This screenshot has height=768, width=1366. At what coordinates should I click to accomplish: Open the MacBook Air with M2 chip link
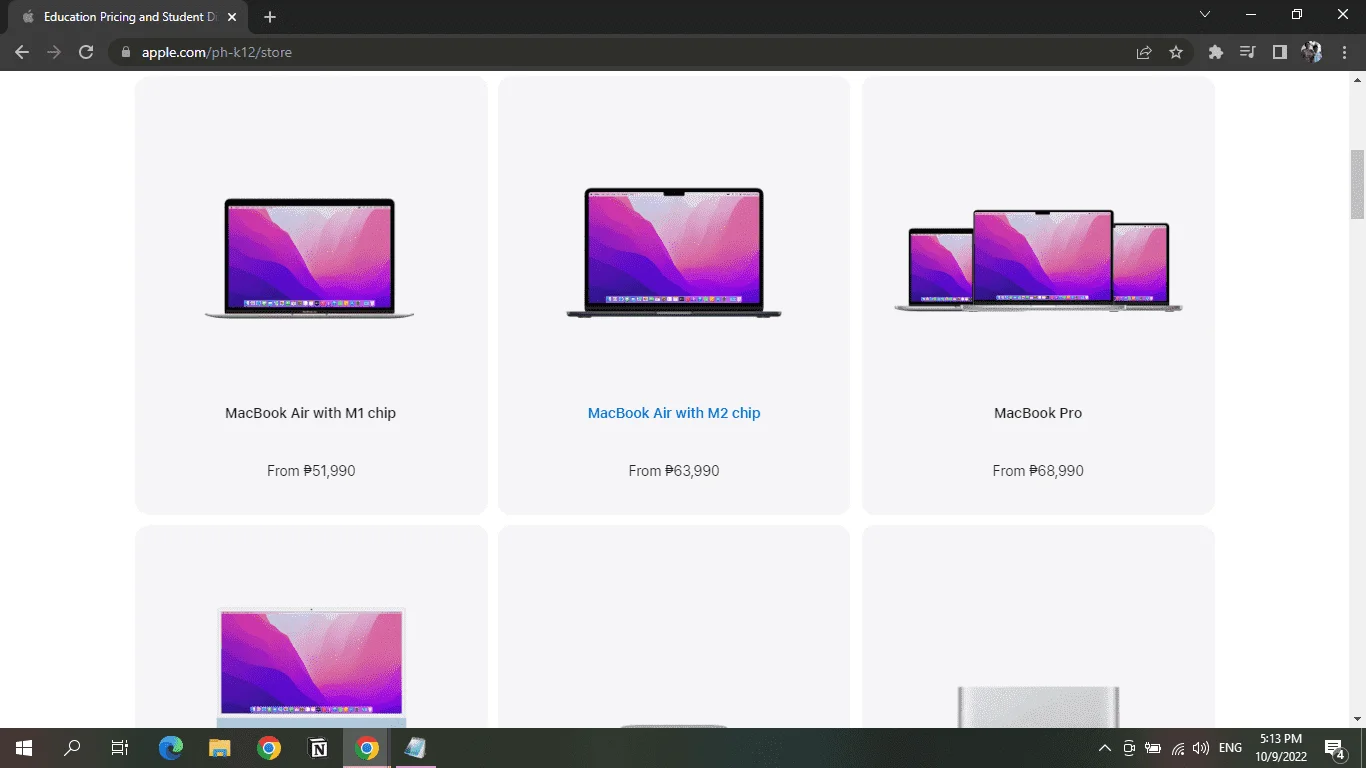tap(674, 413)
